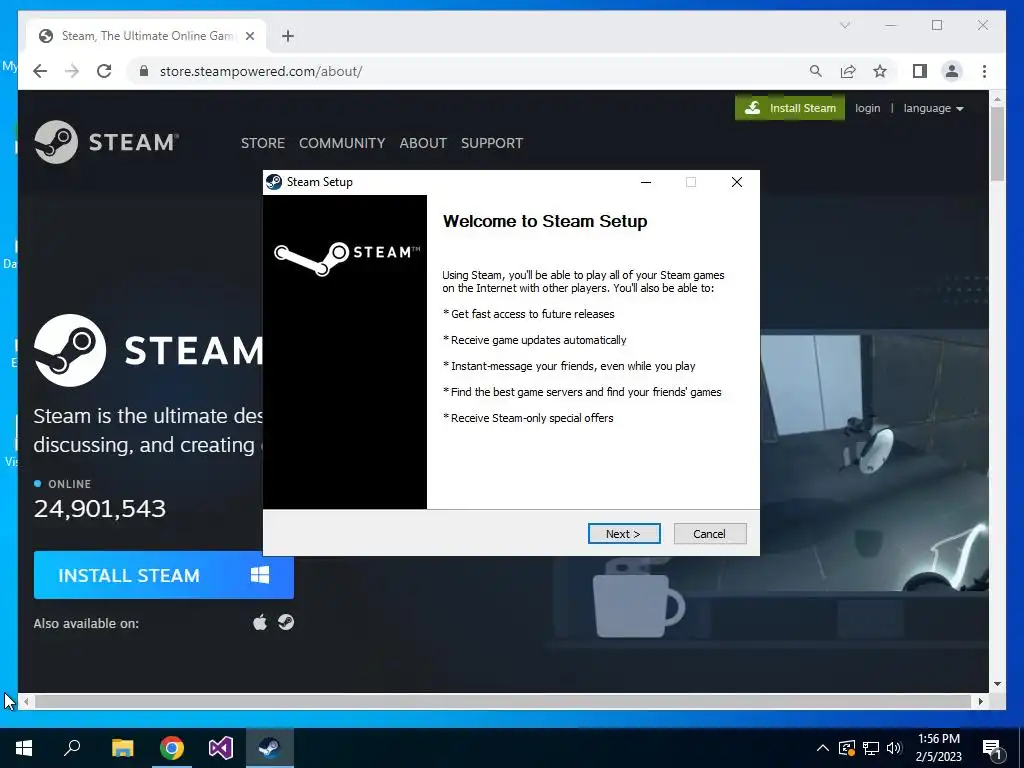Click the blue INSTALL STEAM button
This screenshot has height=768, width=1024.
[164, 575]
